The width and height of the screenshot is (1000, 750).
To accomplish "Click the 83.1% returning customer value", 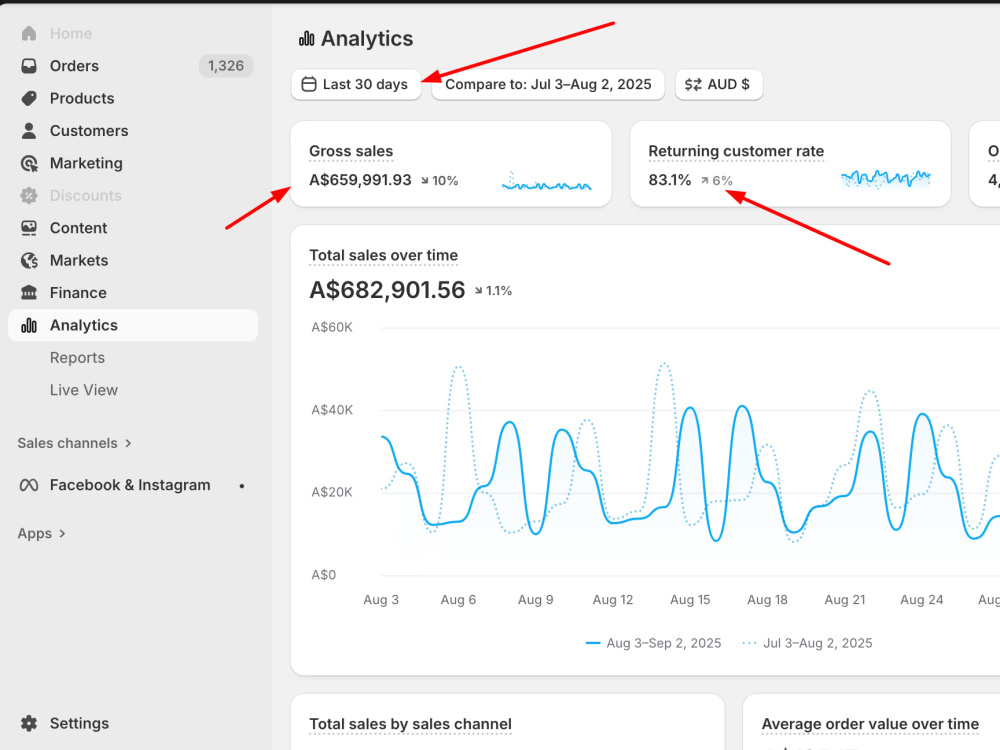I will (x=670, y=180).
